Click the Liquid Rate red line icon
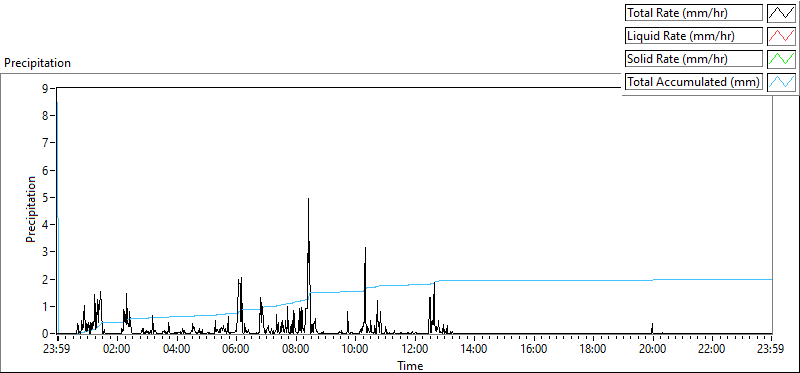800x373 pixels. [x=782, y=36]
